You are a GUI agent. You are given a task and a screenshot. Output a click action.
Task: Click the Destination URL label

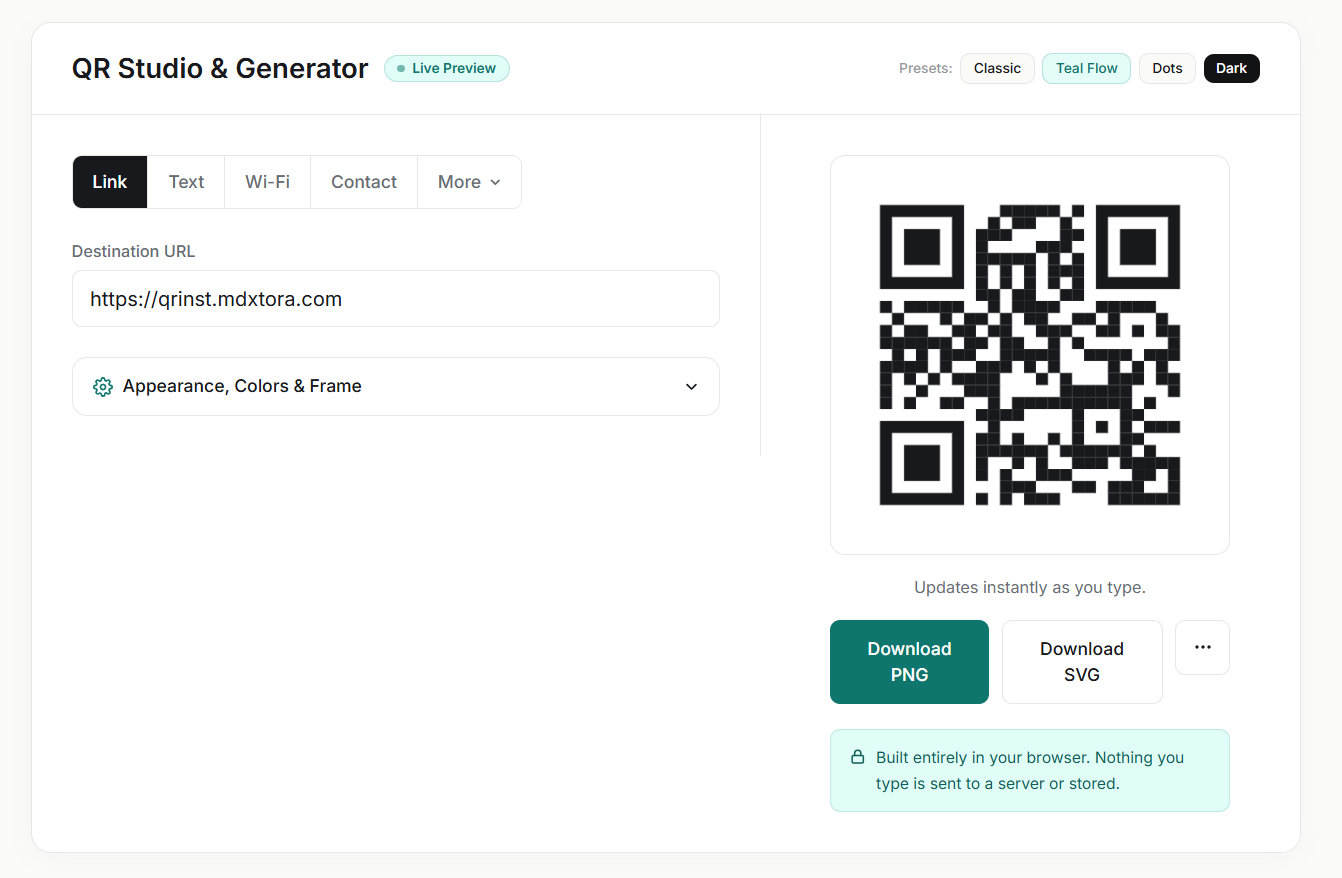pos(133,251)
